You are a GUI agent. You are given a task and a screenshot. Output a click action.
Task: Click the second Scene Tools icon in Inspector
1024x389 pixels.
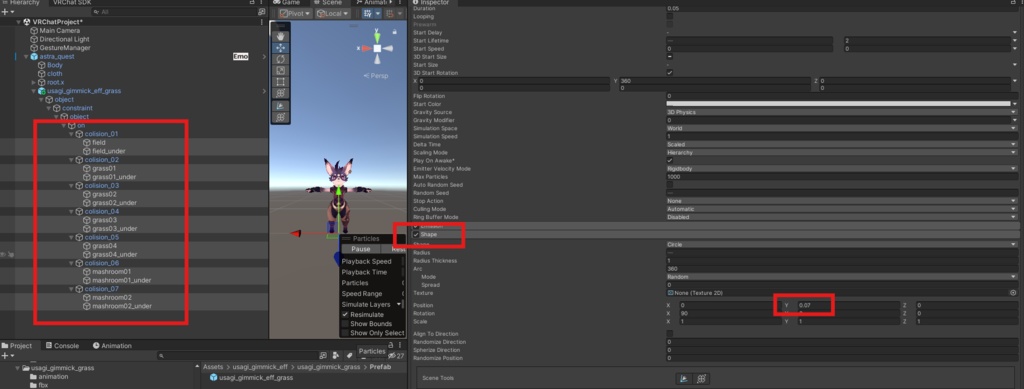[x=701, y=379]
